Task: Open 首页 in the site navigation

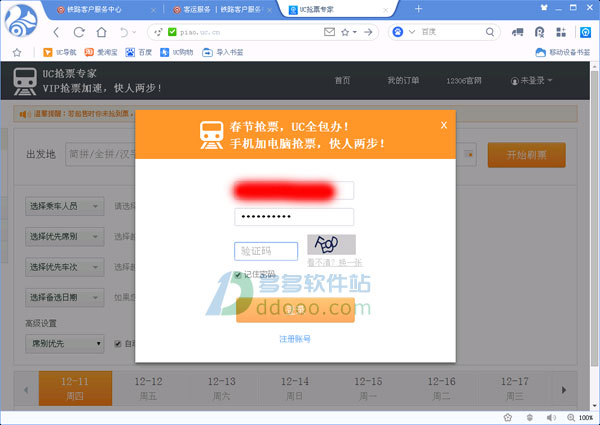Action: (x=342, y=80)
